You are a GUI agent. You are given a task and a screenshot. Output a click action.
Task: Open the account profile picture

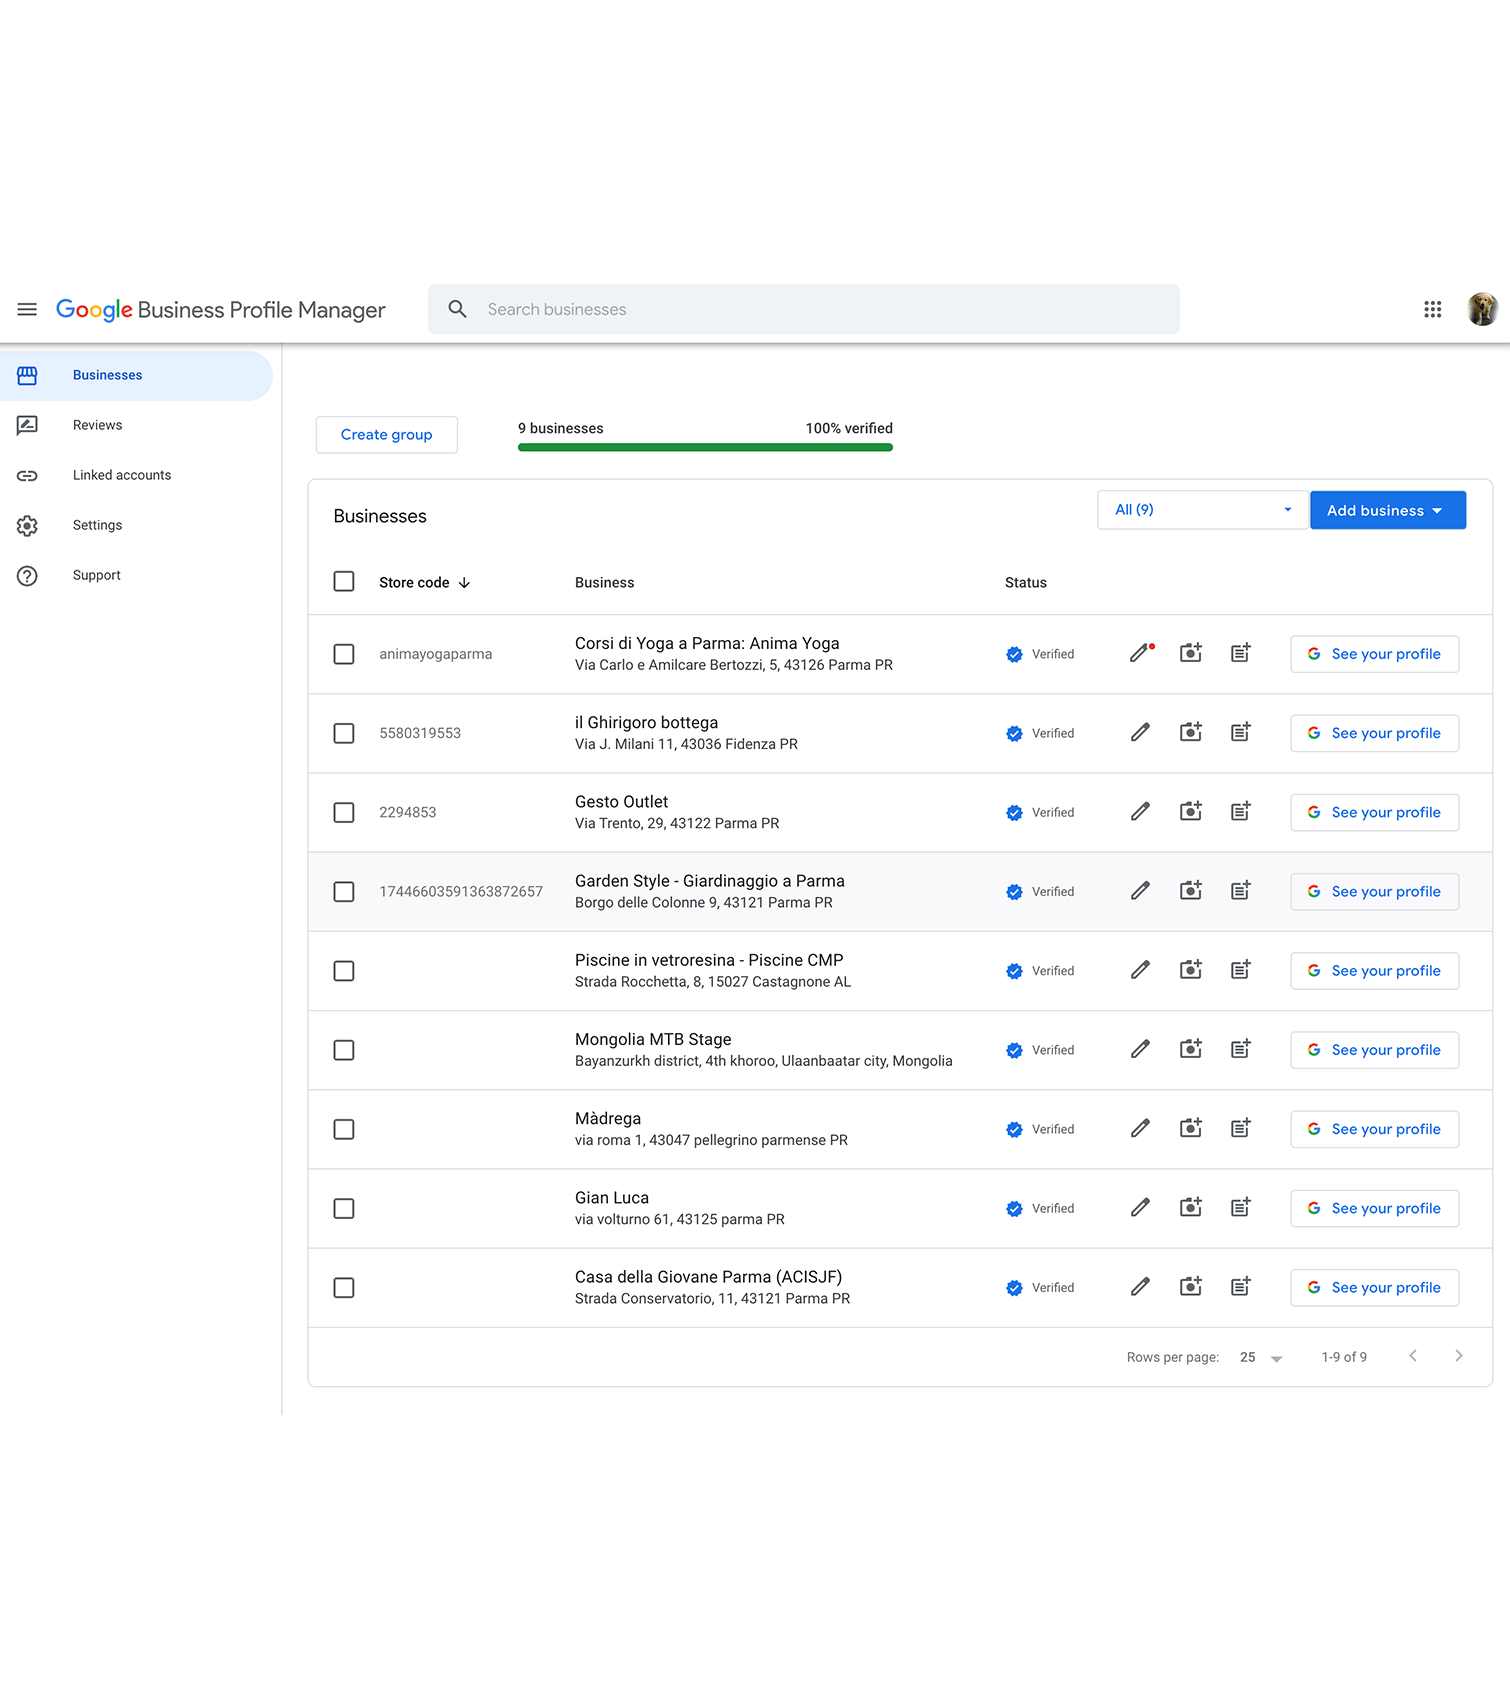point(1482,310)
